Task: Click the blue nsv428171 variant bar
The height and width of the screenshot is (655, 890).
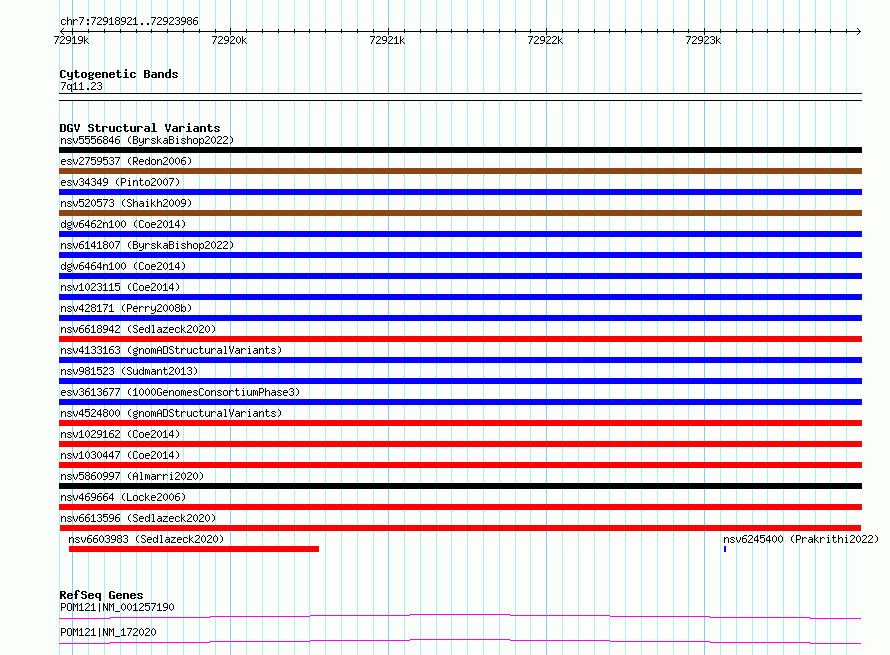Action: pos(460,318)
